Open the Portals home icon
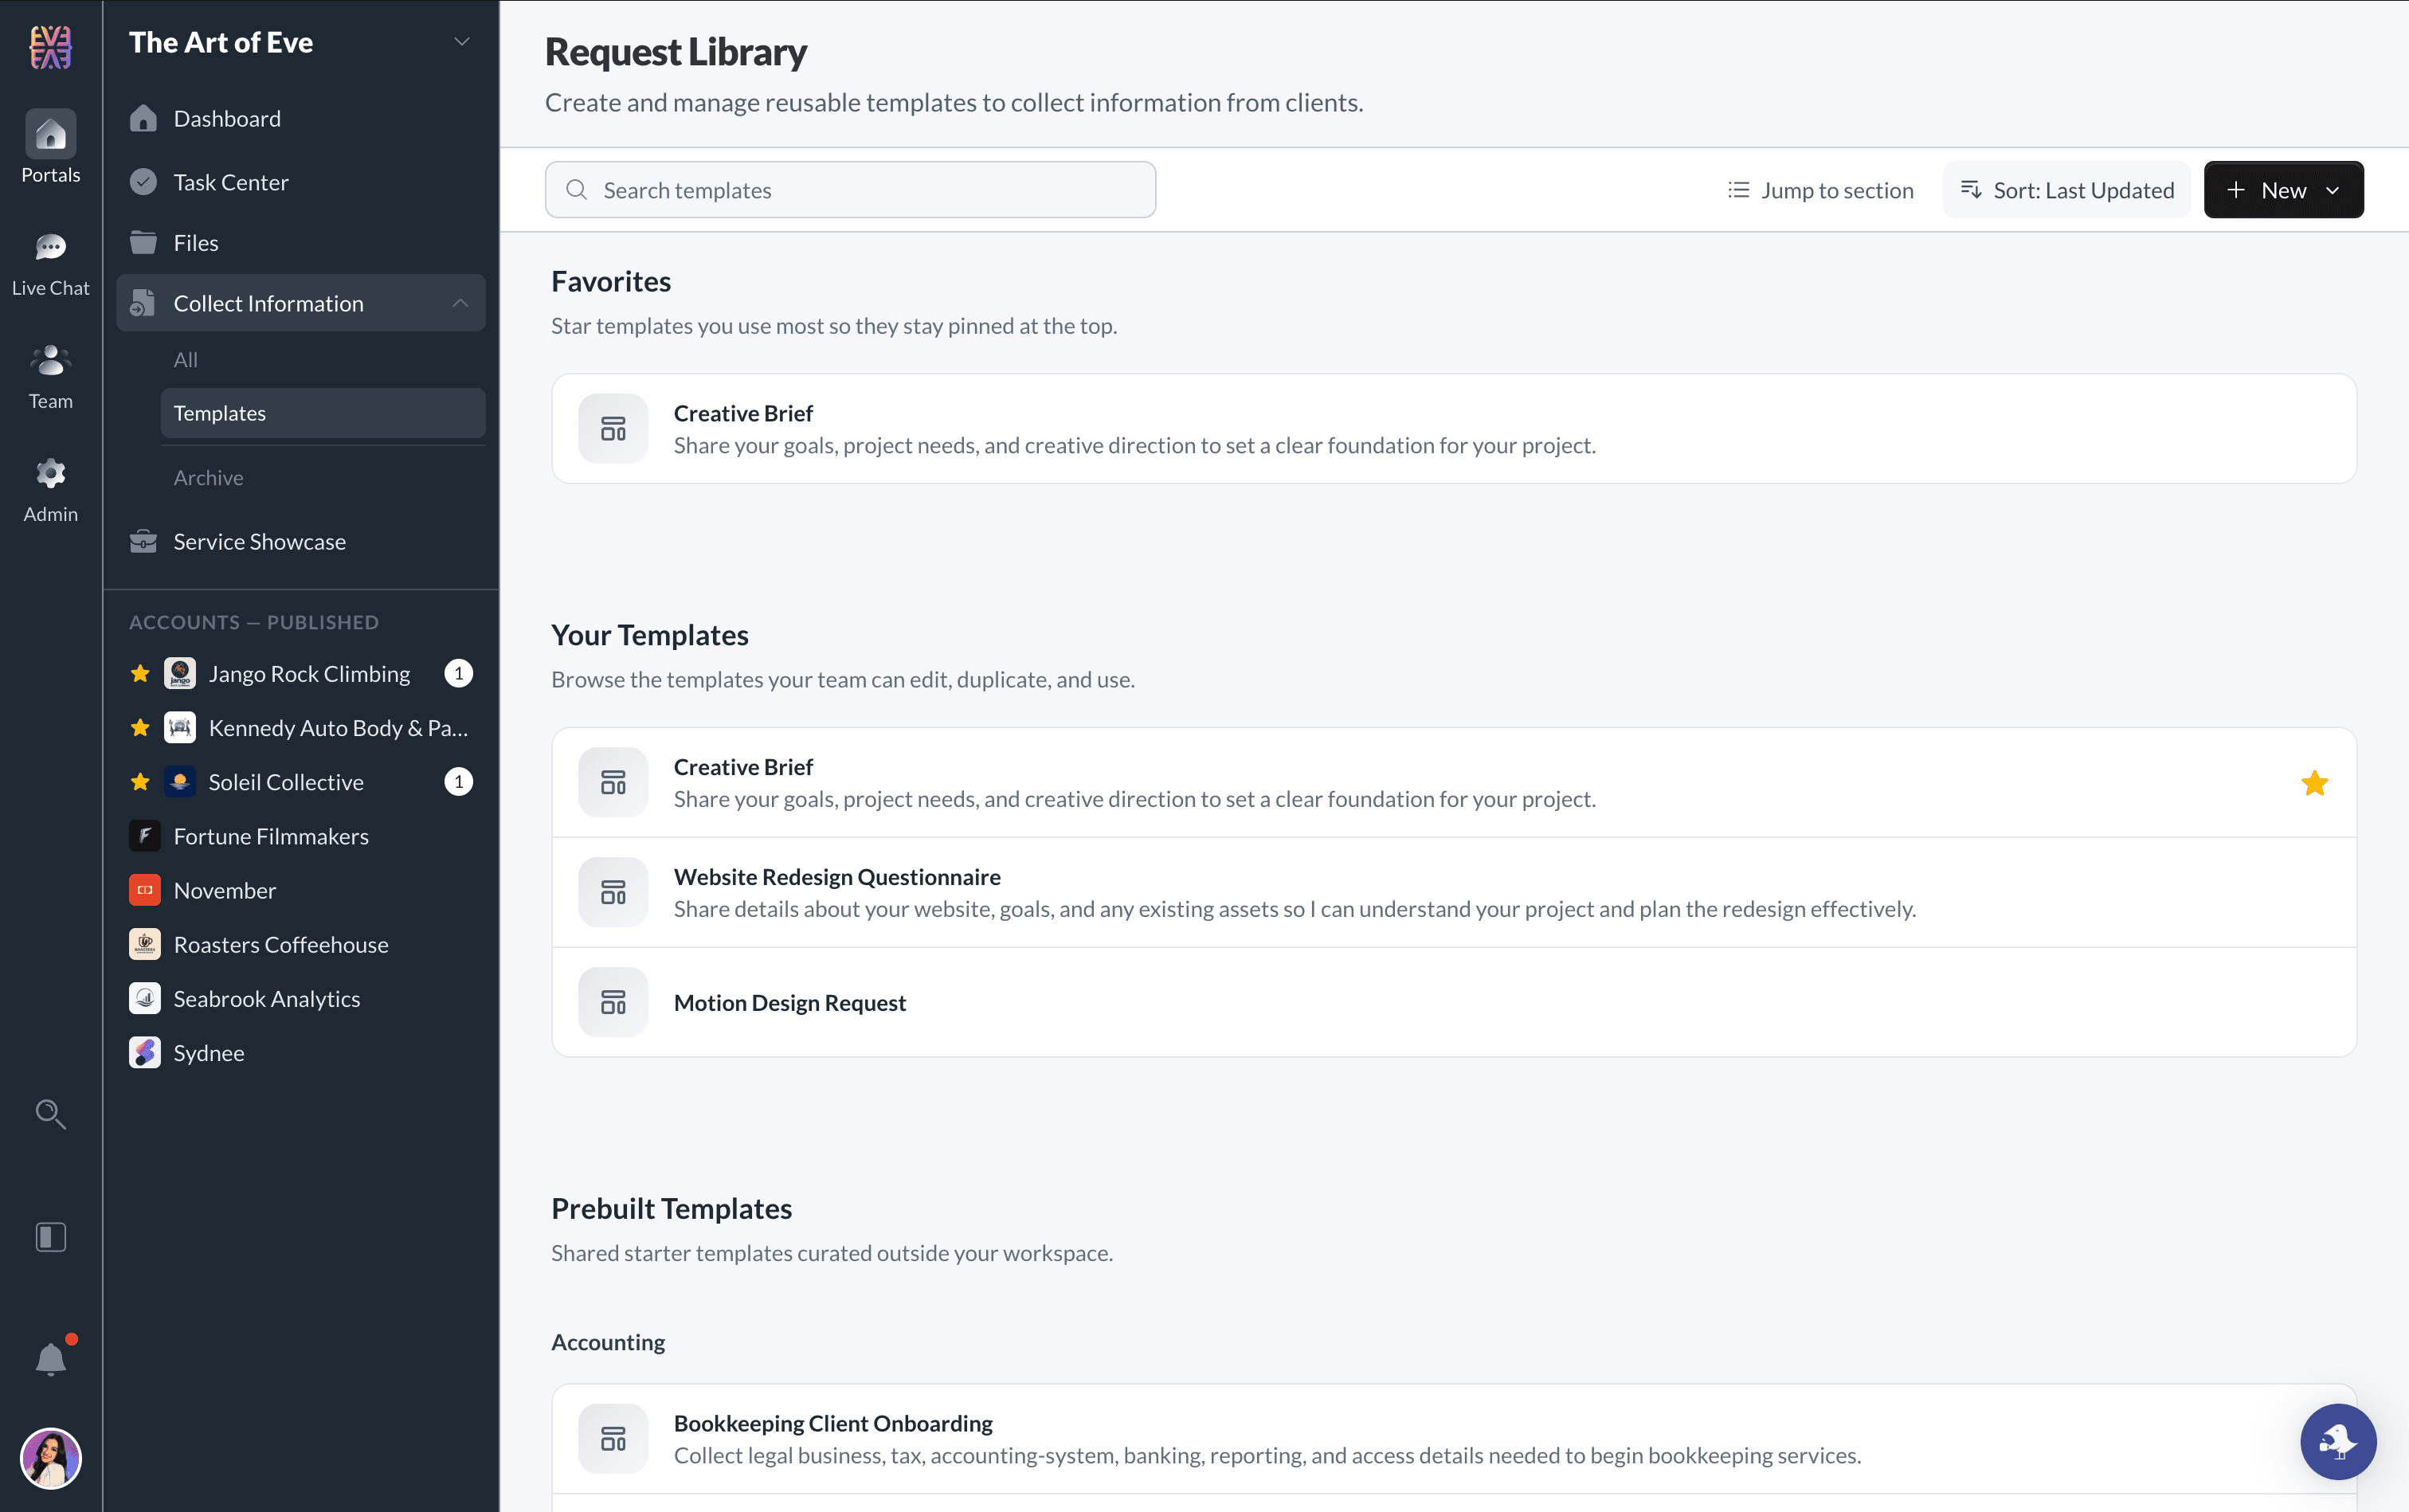 coord(51,134)
